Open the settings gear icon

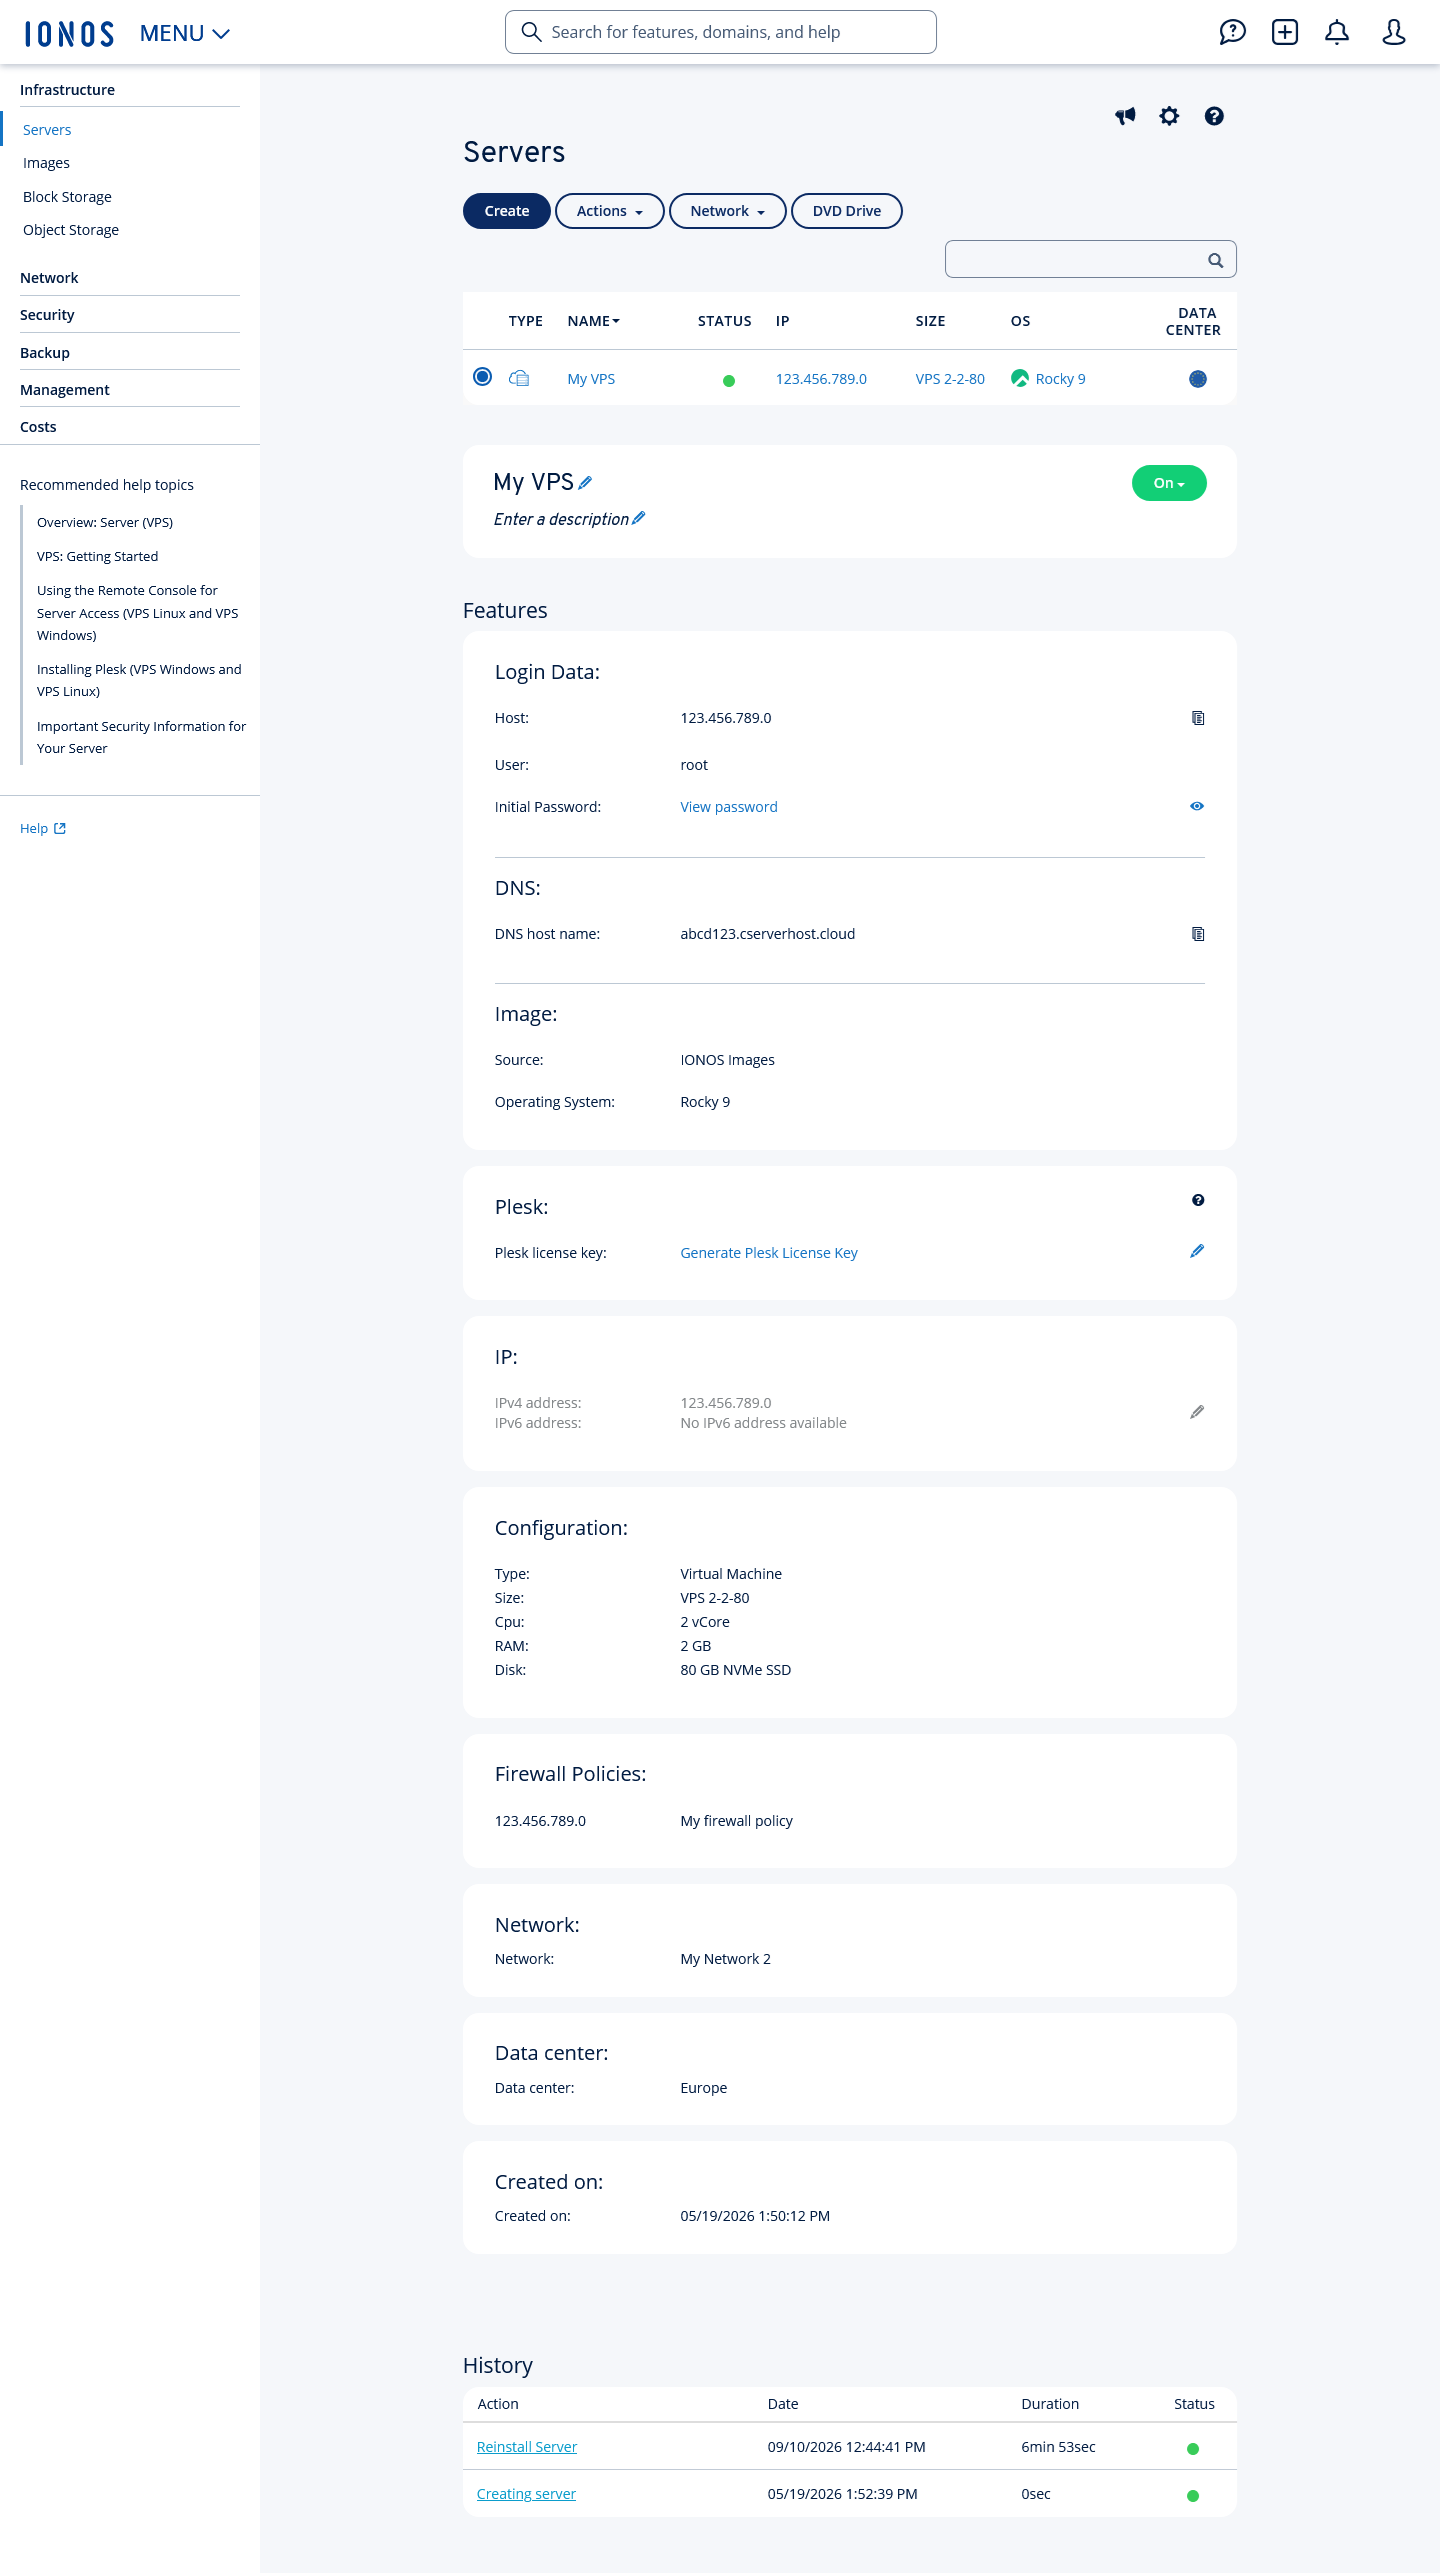pos(1169,116)
